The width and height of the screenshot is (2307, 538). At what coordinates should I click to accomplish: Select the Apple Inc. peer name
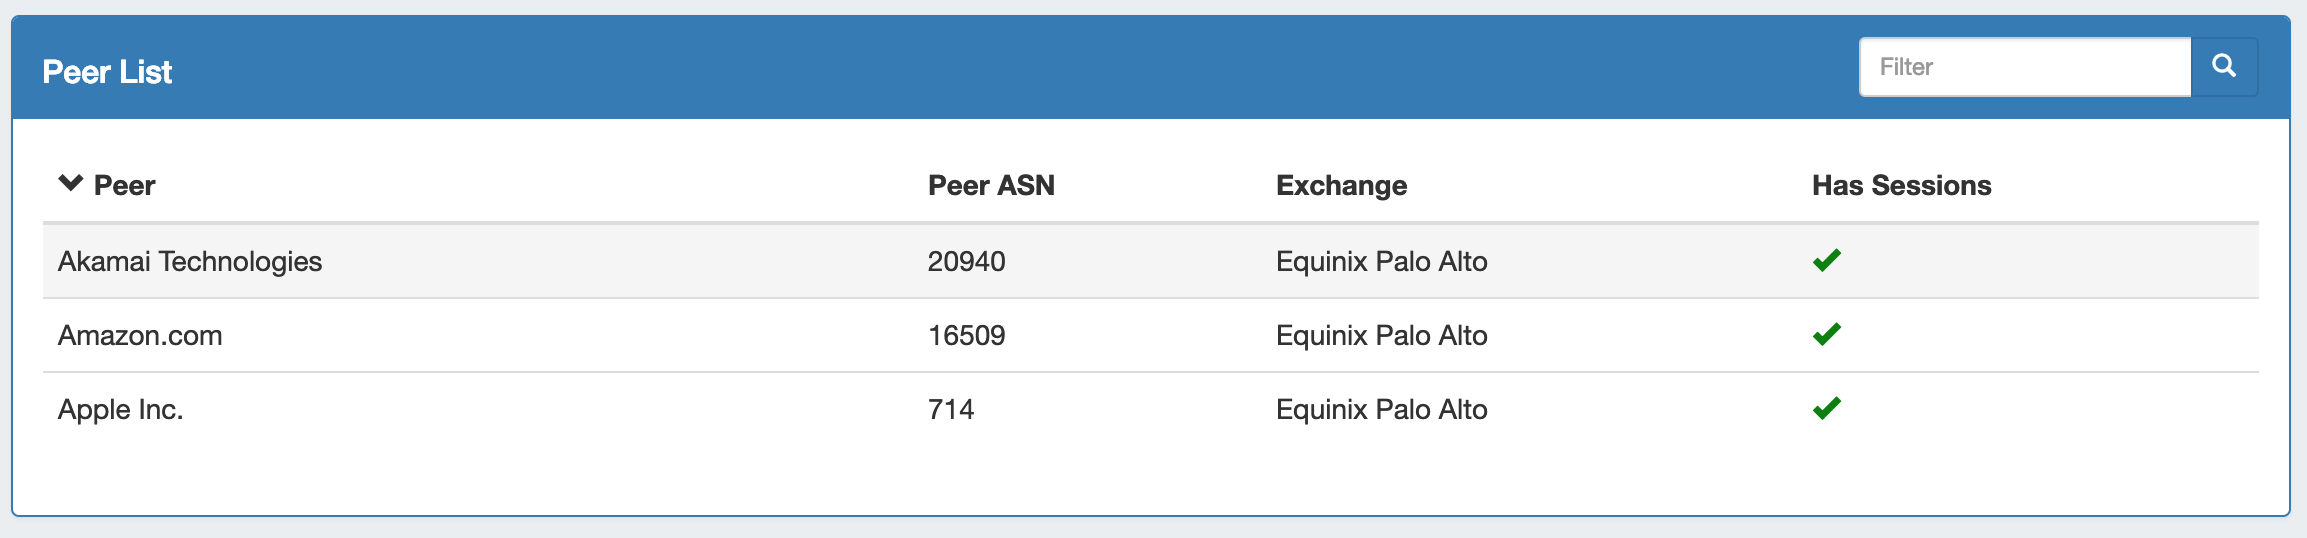coord(120,409)
